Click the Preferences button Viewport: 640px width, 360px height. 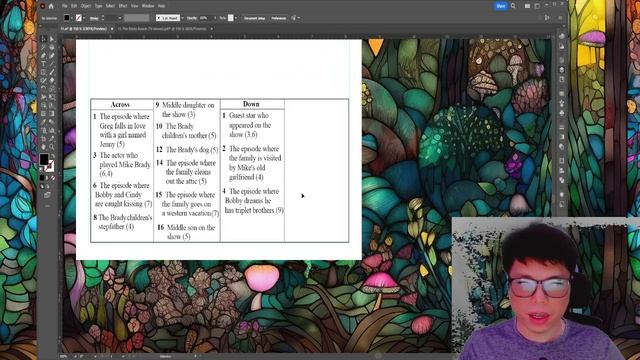click(278, 18)
